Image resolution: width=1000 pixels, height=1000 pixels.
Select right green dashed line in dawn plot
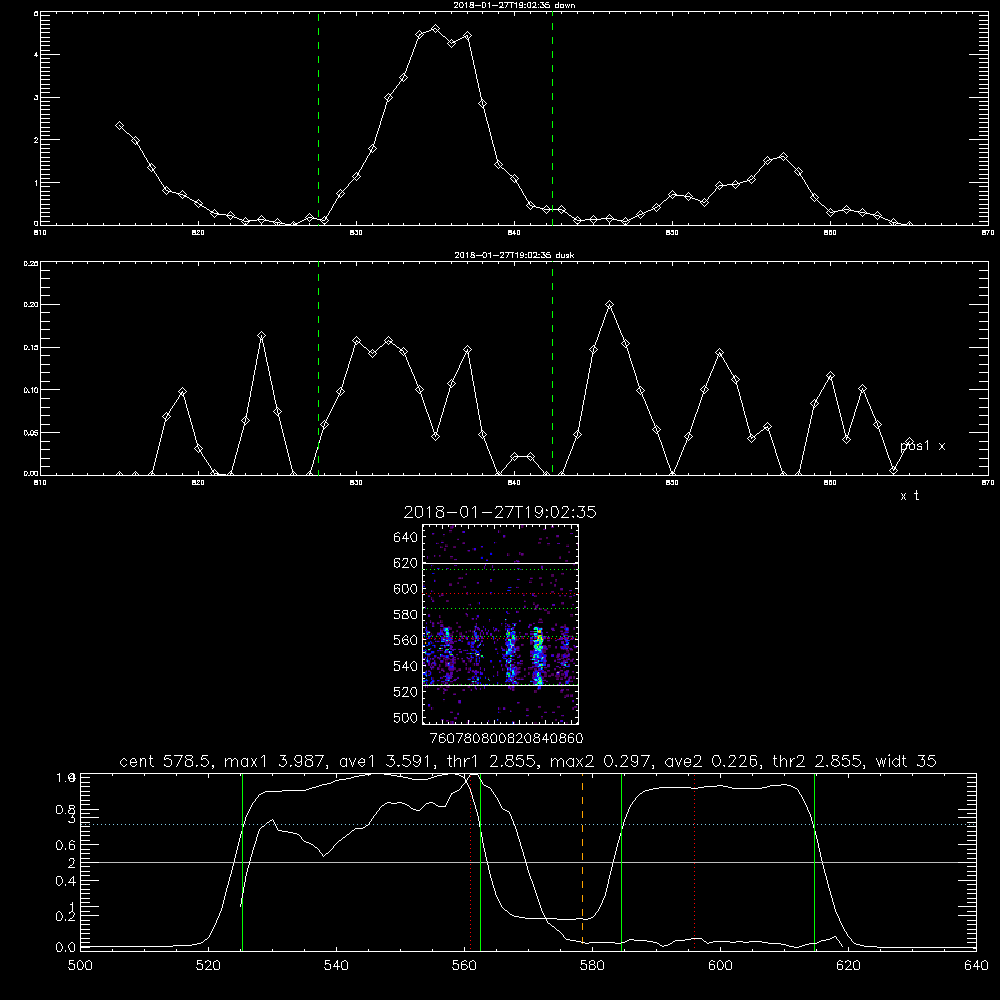[x=552, y=118]
